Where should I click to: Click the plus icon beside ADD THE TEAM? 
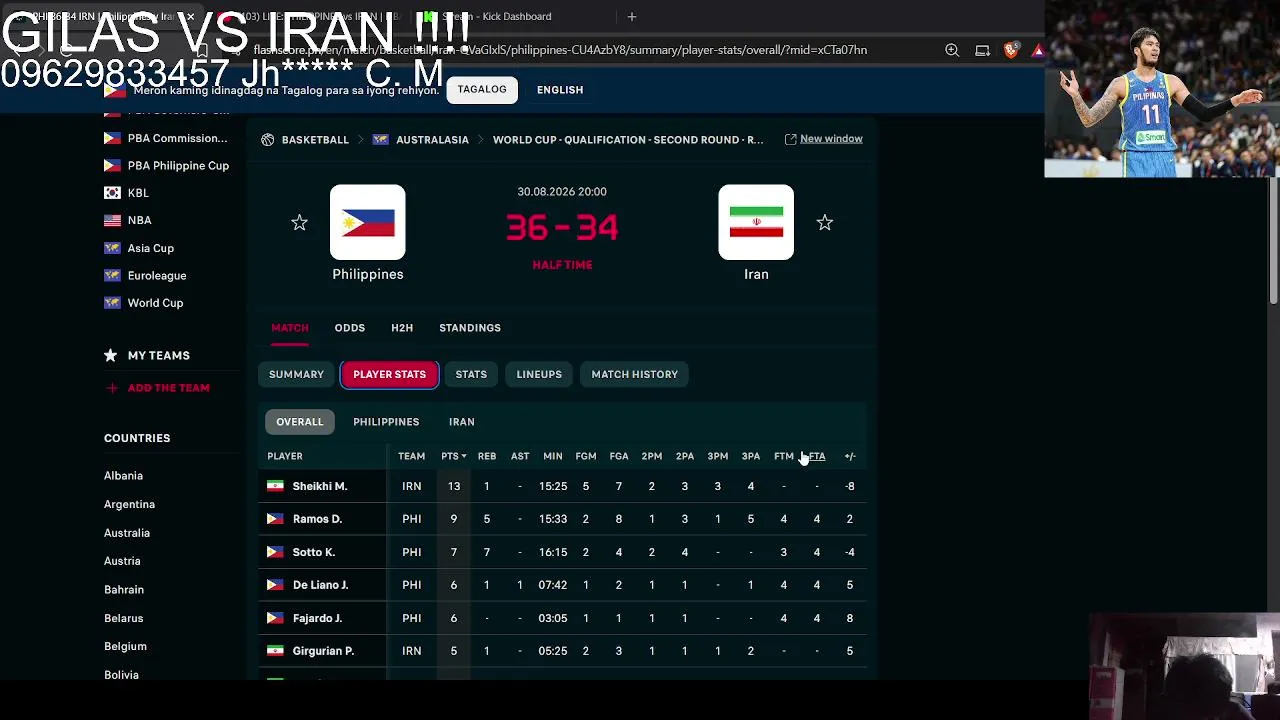[x=111, y=388]
